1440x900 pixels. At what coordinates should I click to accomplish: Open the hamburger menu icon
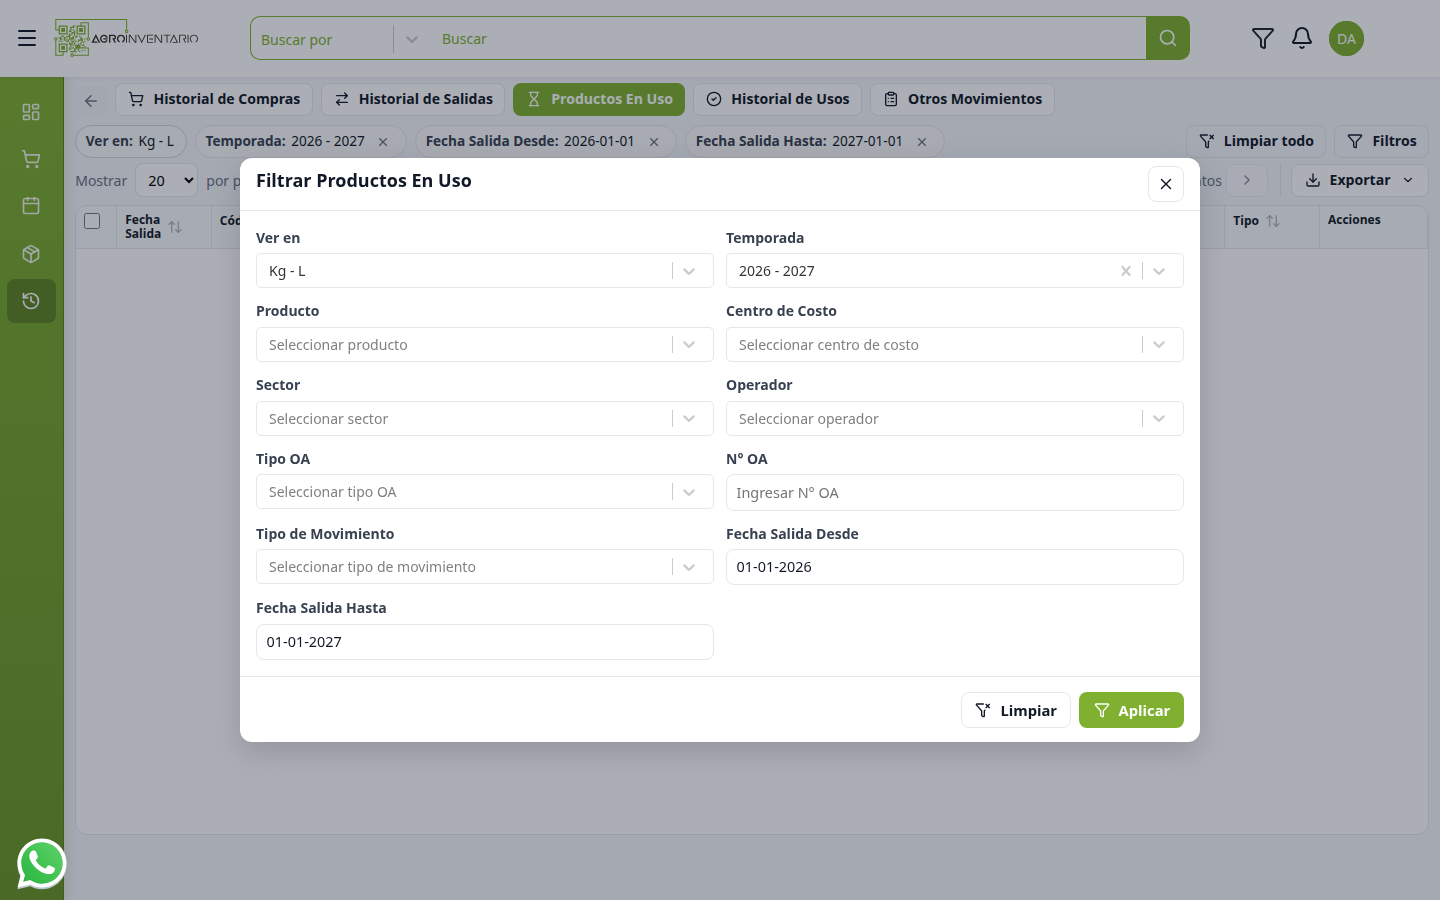pos(27,38)
